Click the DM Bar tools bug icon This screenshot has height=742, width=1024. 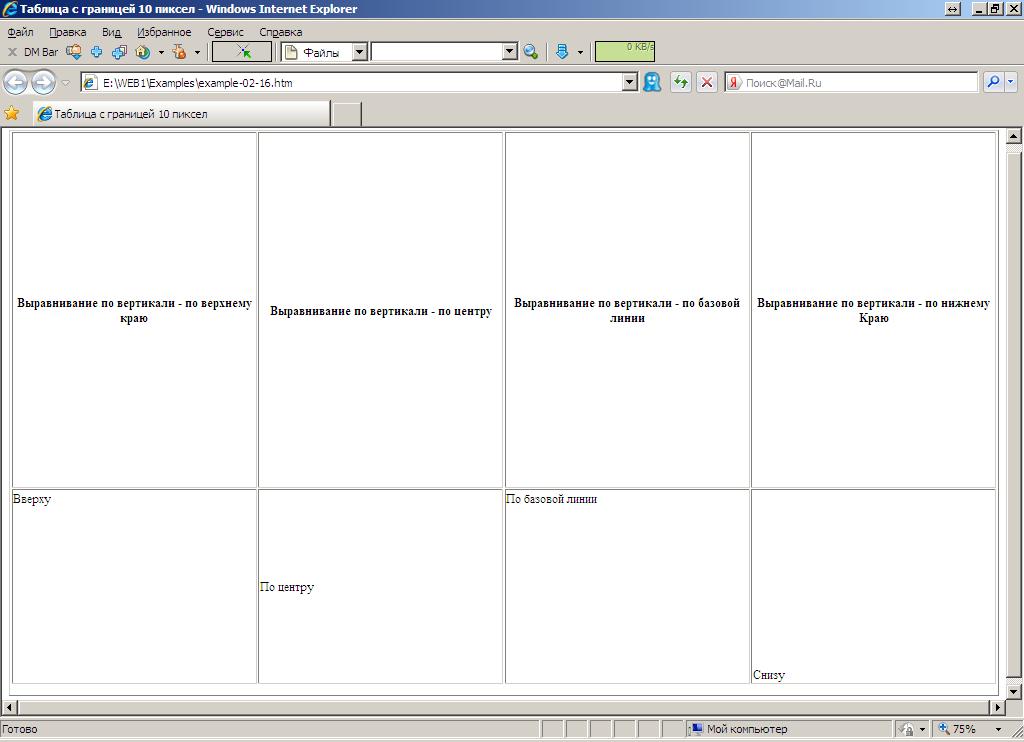(x=179, y=52)
